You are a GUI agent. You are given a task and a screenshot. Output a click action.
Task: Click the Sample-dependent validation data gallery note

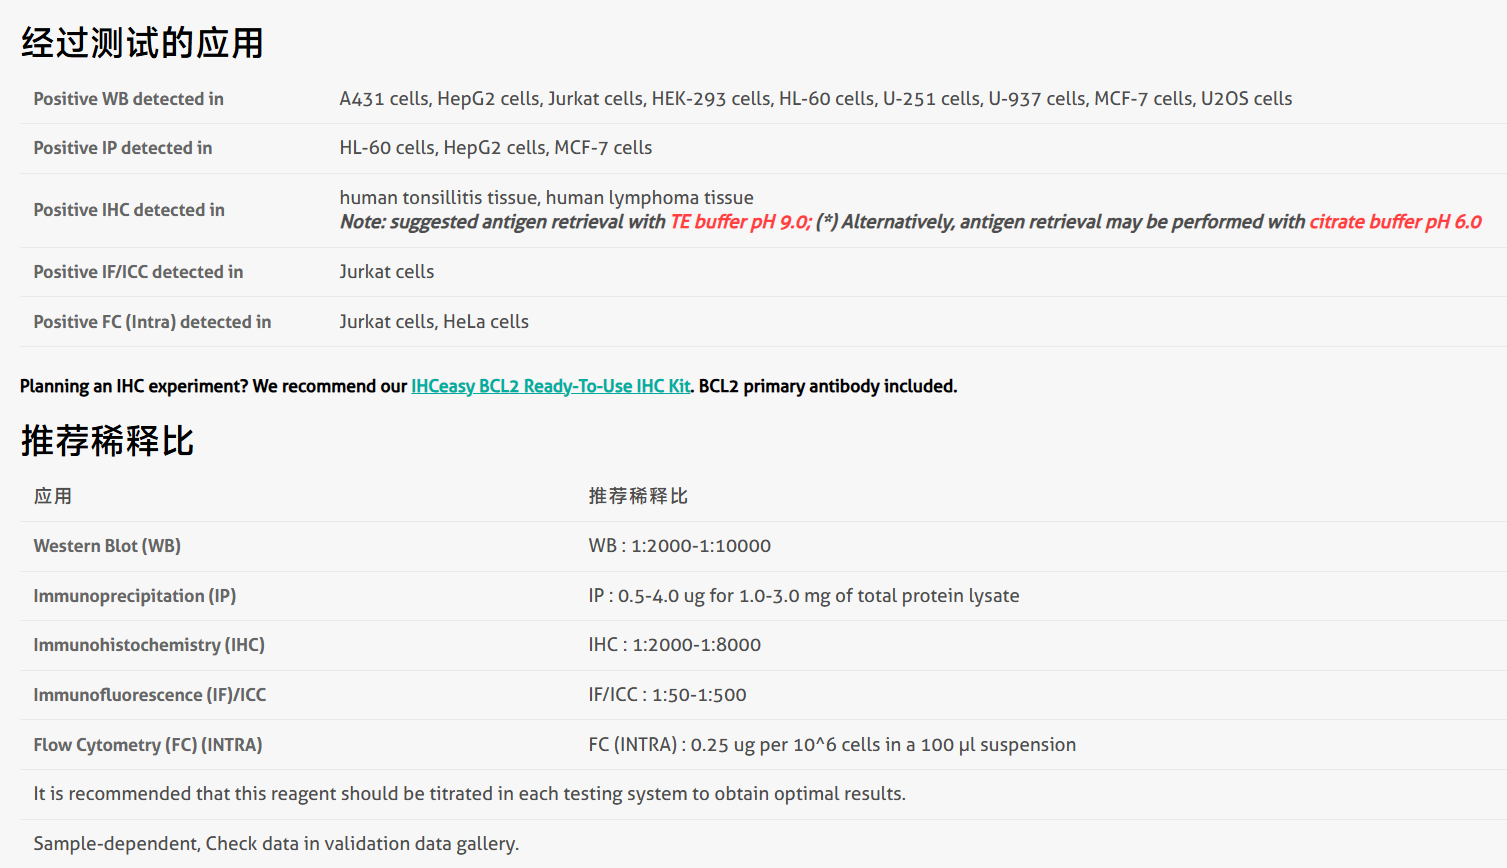click(x=276, y=844)
